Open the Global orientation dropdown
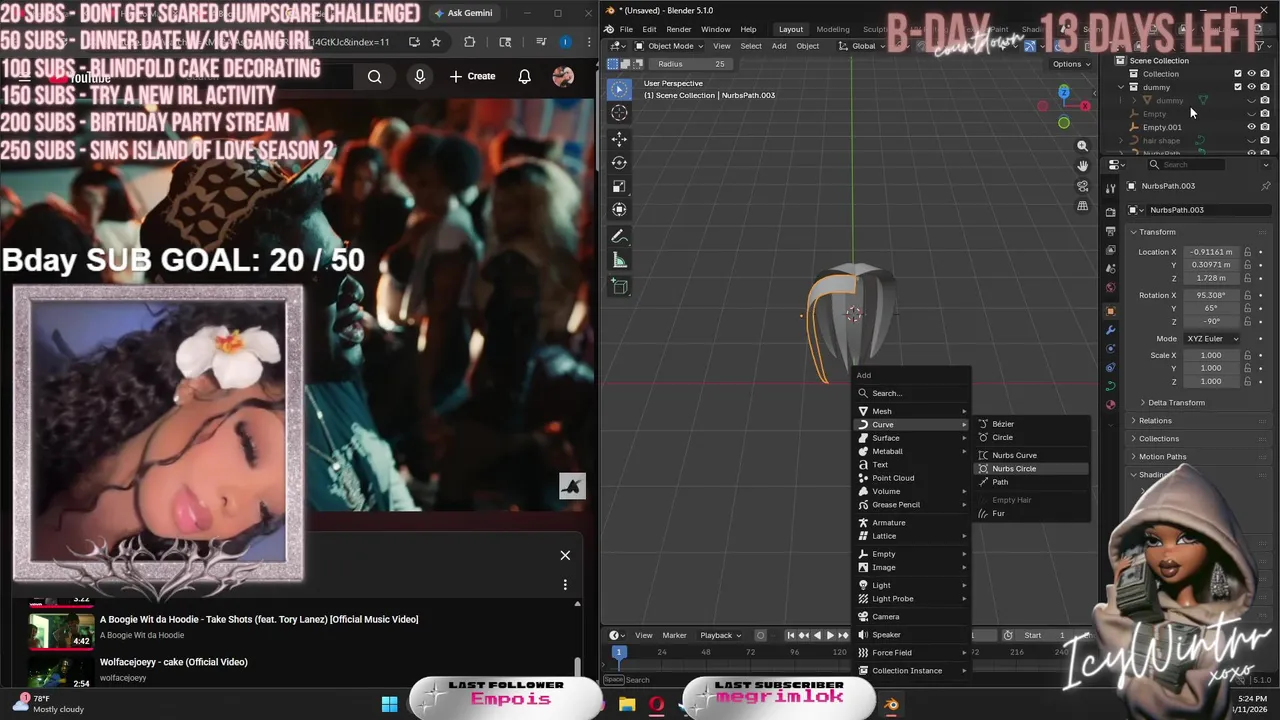 [x=861, y=46]
